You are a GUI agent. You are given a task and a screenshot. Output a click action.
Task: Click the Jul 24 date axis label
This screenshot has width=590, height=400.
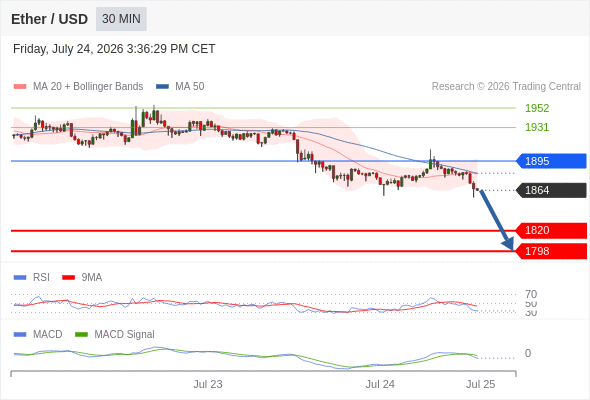380,384
